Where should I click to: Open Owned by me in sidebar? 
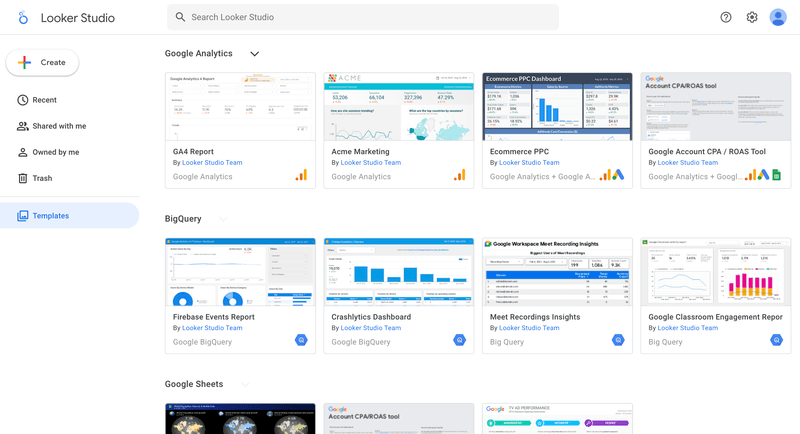[x=69, y=152]
